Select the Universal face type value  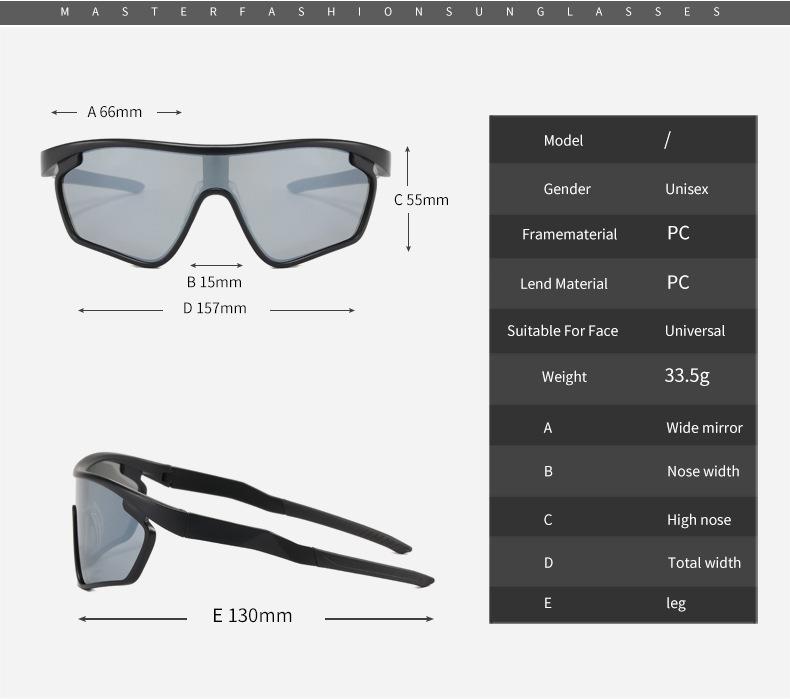pyautogui.click(x=694, y=331)
